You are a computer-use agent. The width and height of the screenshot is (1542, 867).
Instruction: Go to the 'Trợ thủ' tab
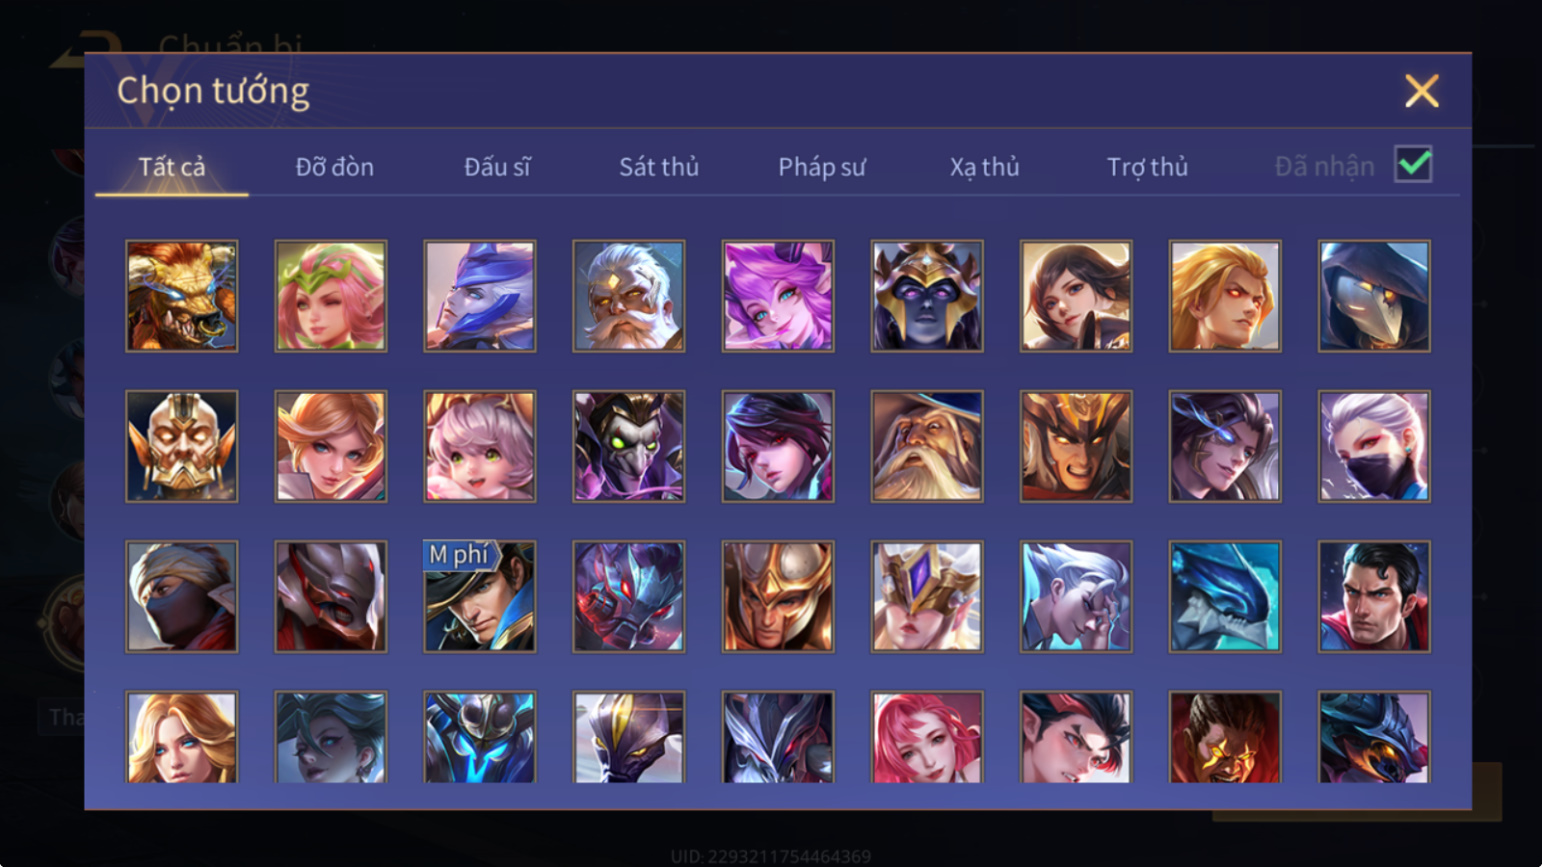tap(1147, 167)
